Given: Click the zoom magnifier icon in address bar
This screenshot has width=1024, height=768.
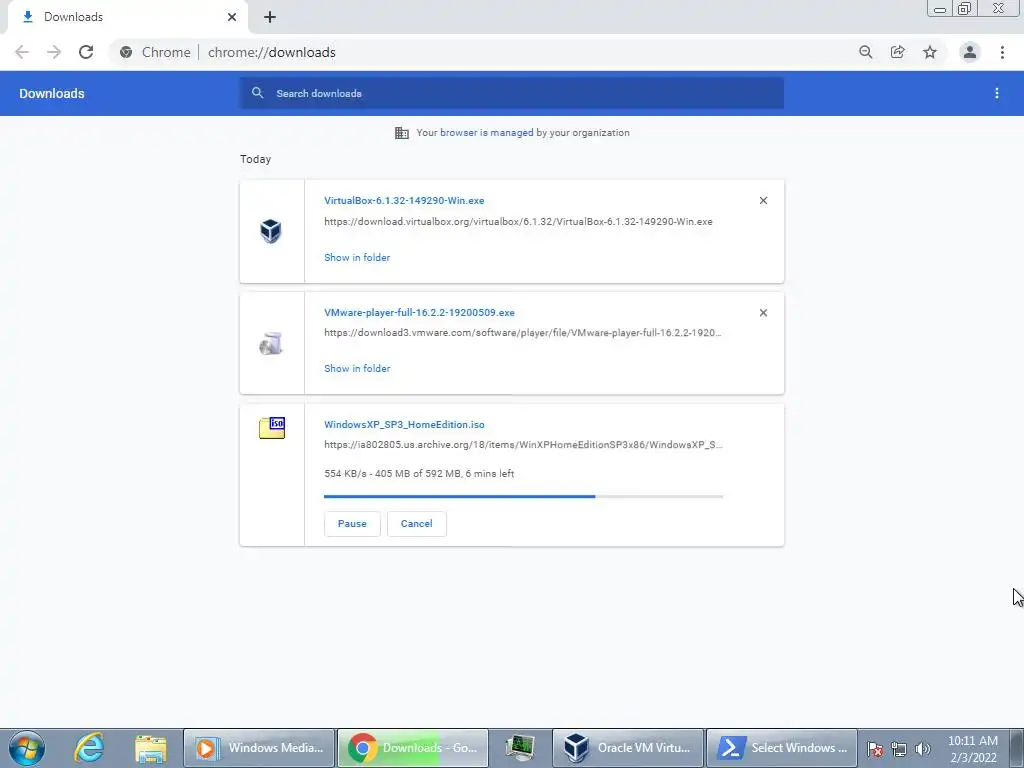Looking at the screenshot, I should [865, 52].
